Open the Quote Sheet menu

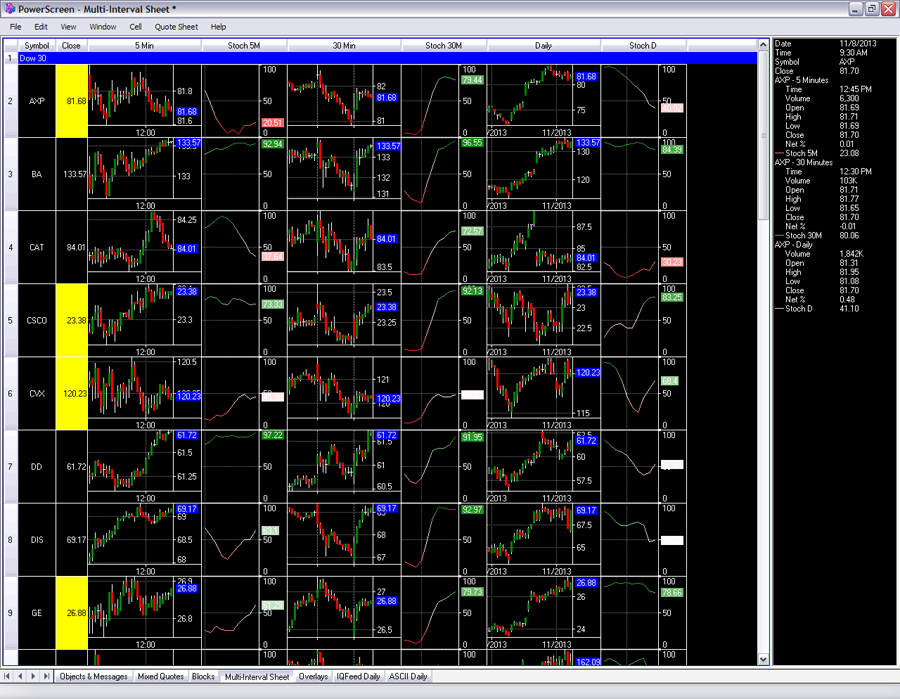pos(176,26)
